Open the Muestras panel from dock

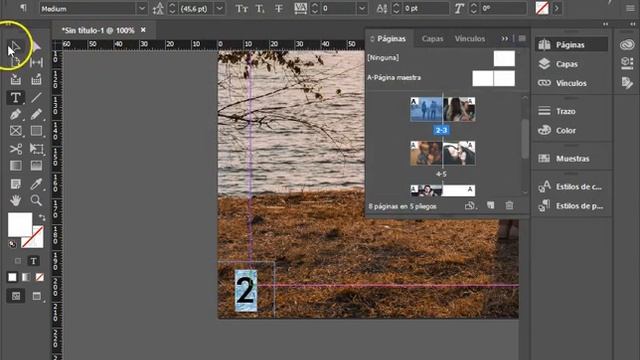tap(571, 158)
